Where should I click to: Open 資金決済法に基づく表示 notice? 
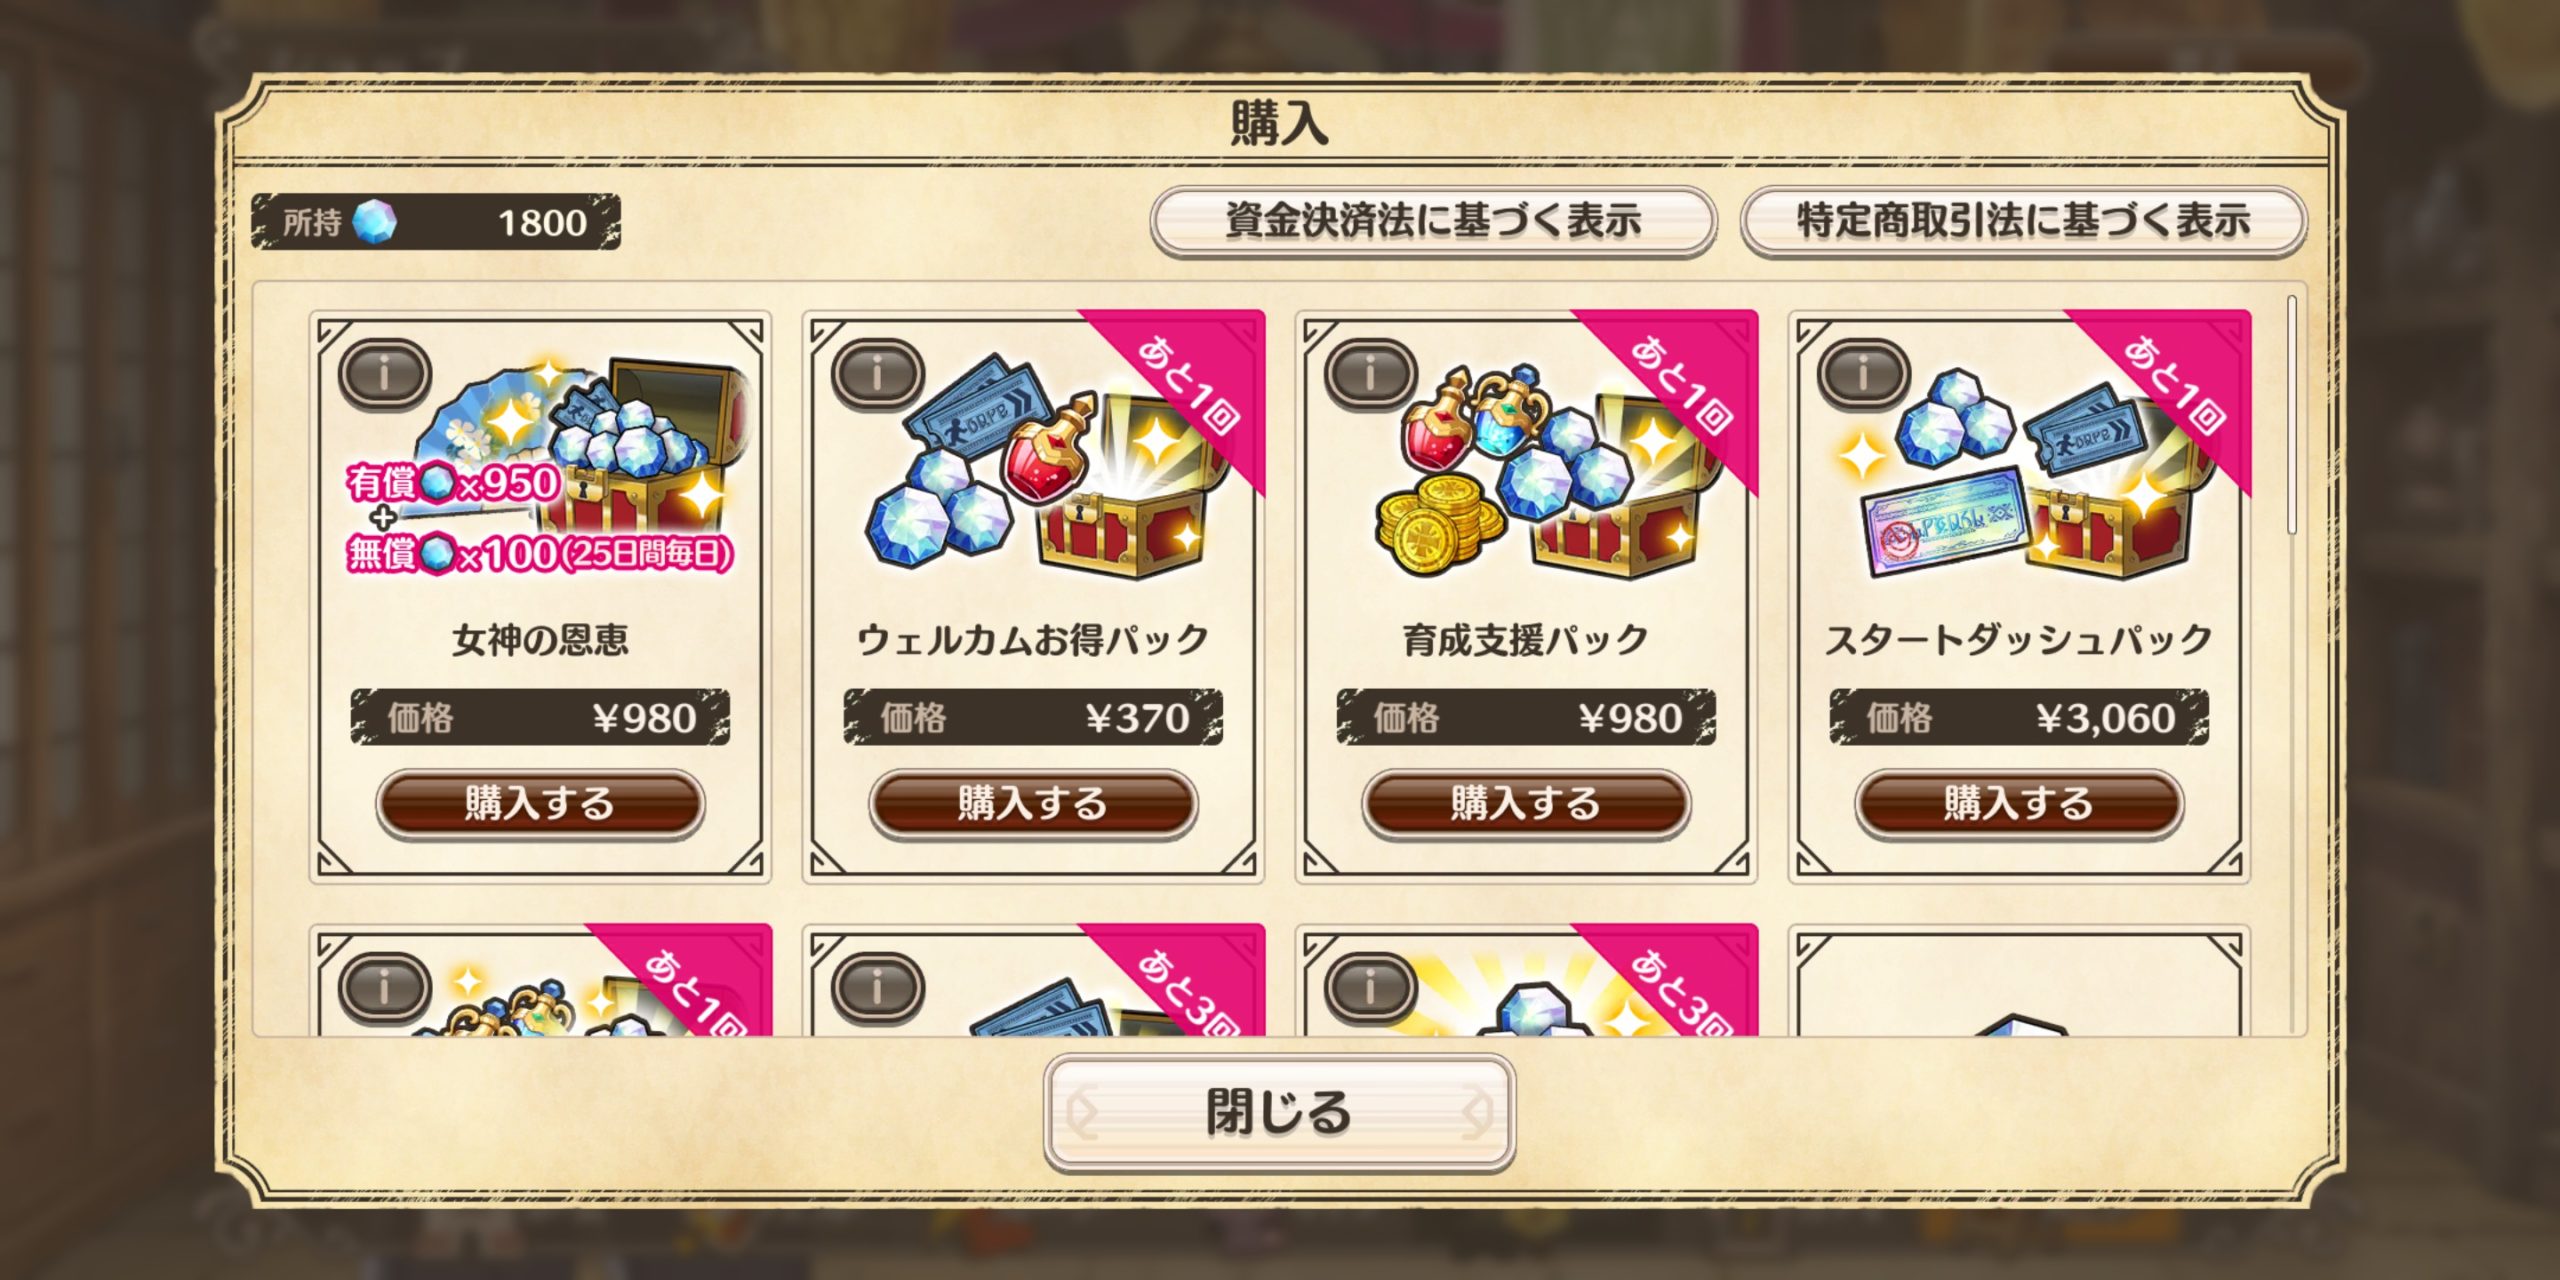coord(1433,221)
